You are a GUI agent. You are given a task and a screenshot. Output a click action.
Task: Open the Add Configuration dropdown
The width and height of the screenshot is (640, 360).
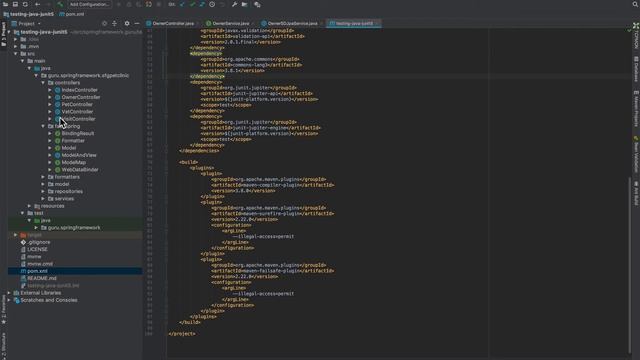point(89,4)
